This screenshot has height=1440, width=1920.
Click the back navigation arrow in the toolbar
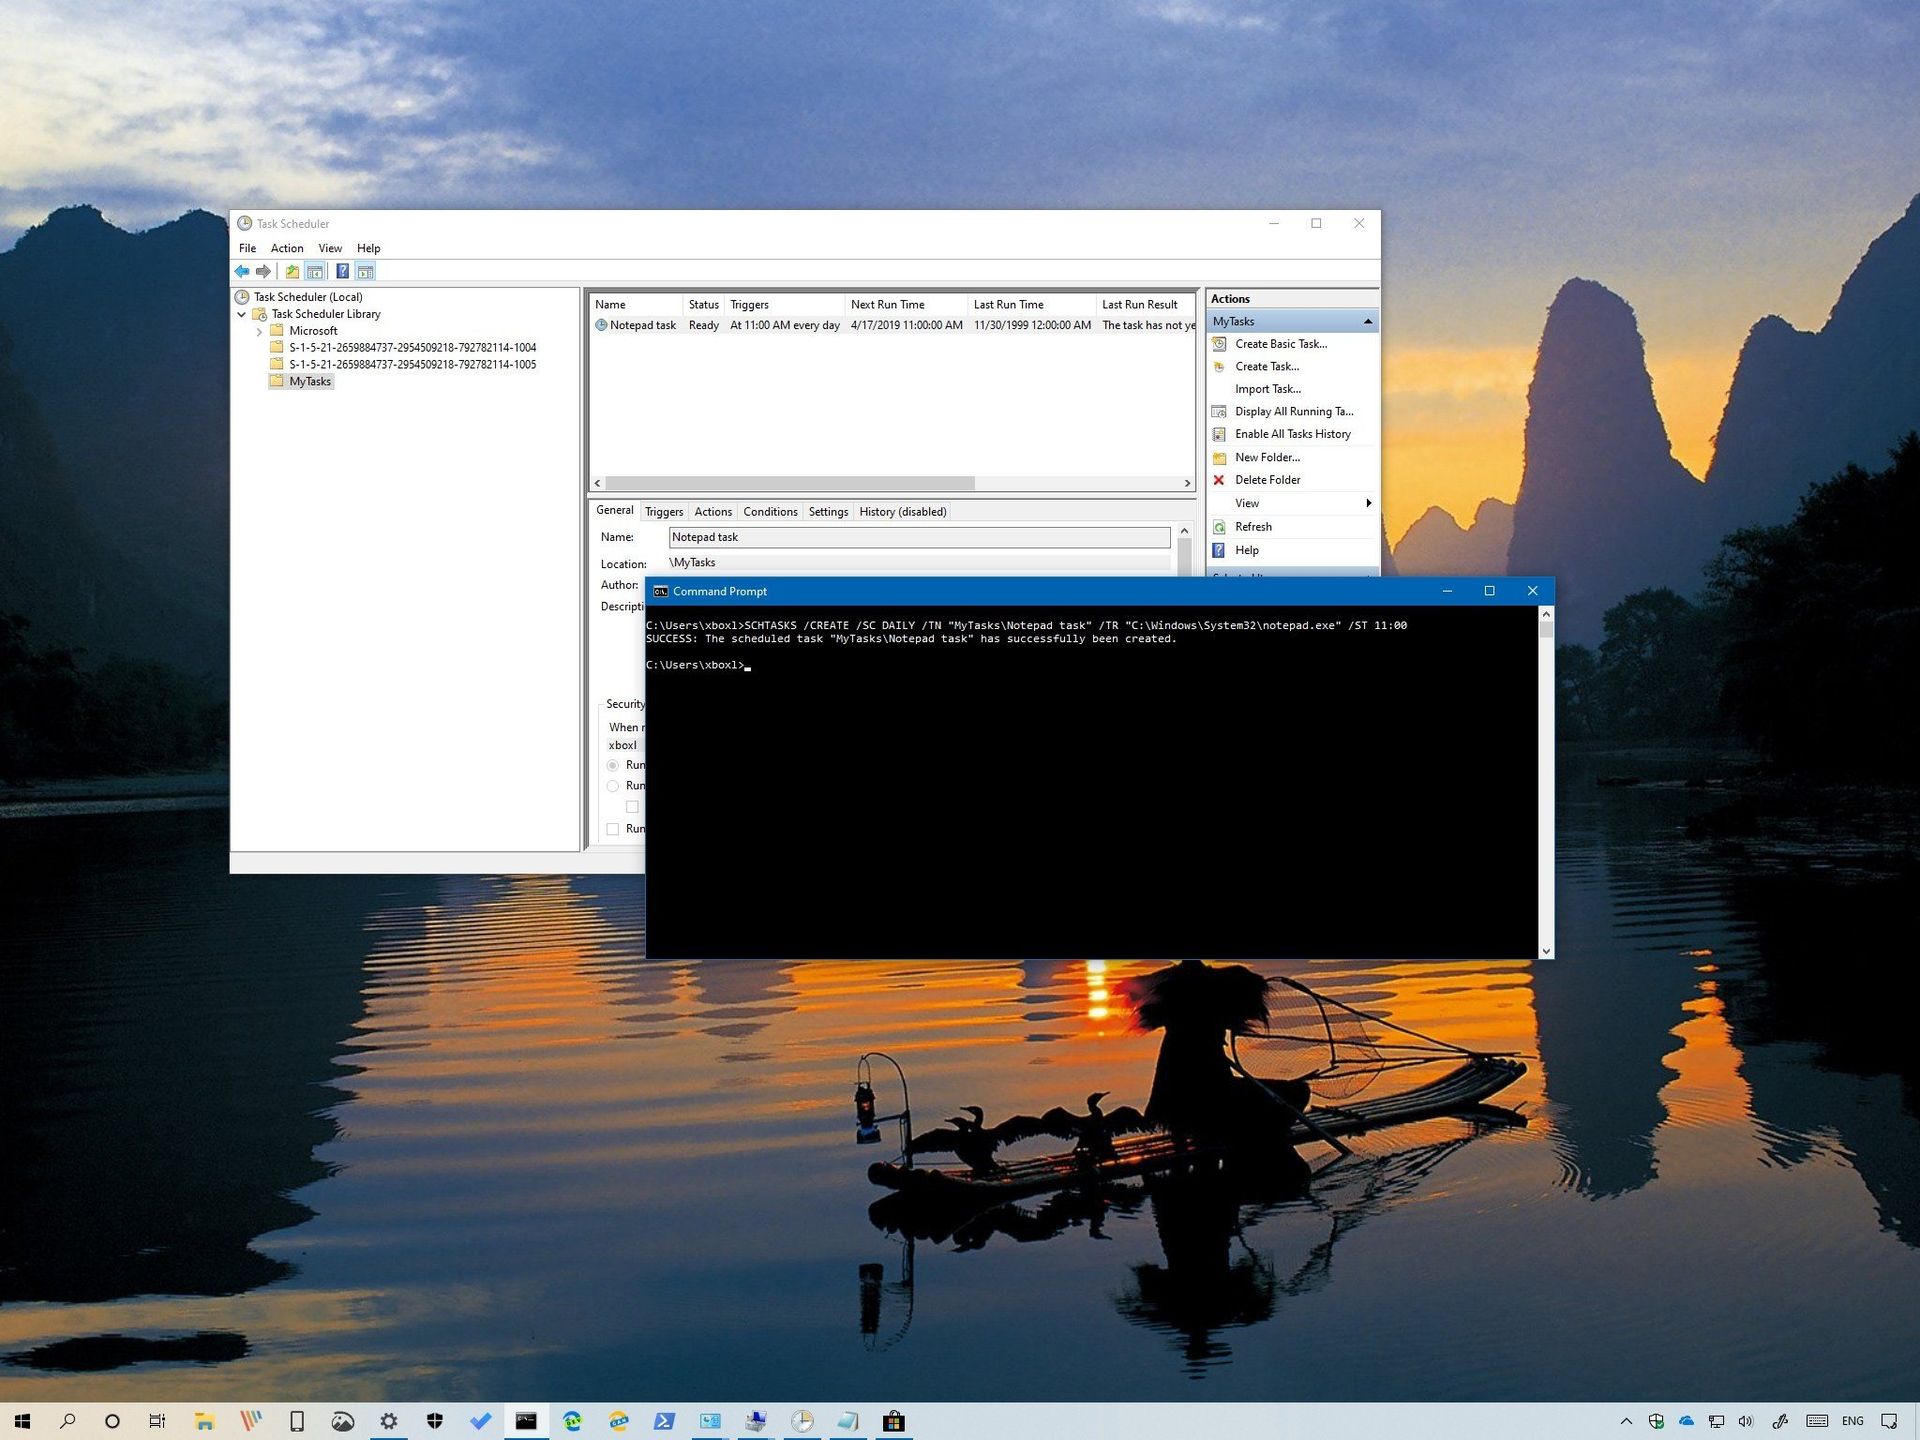tap(241, 271)
